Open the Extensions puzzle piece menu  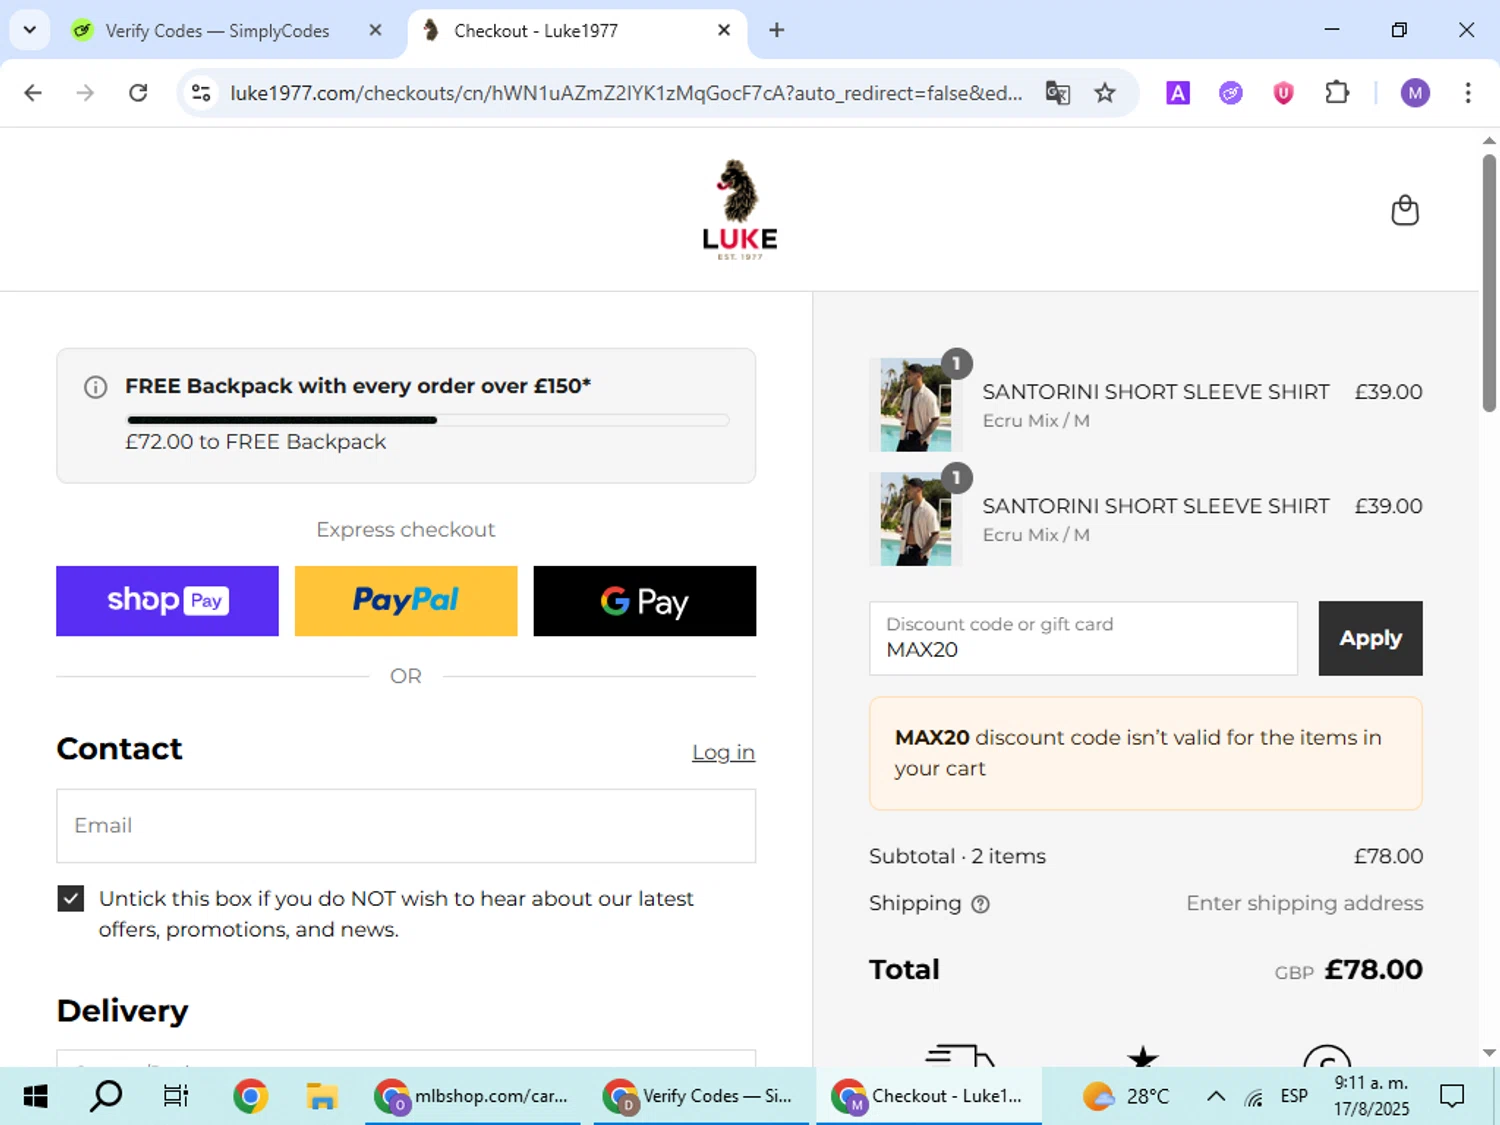pos(1337,93)
